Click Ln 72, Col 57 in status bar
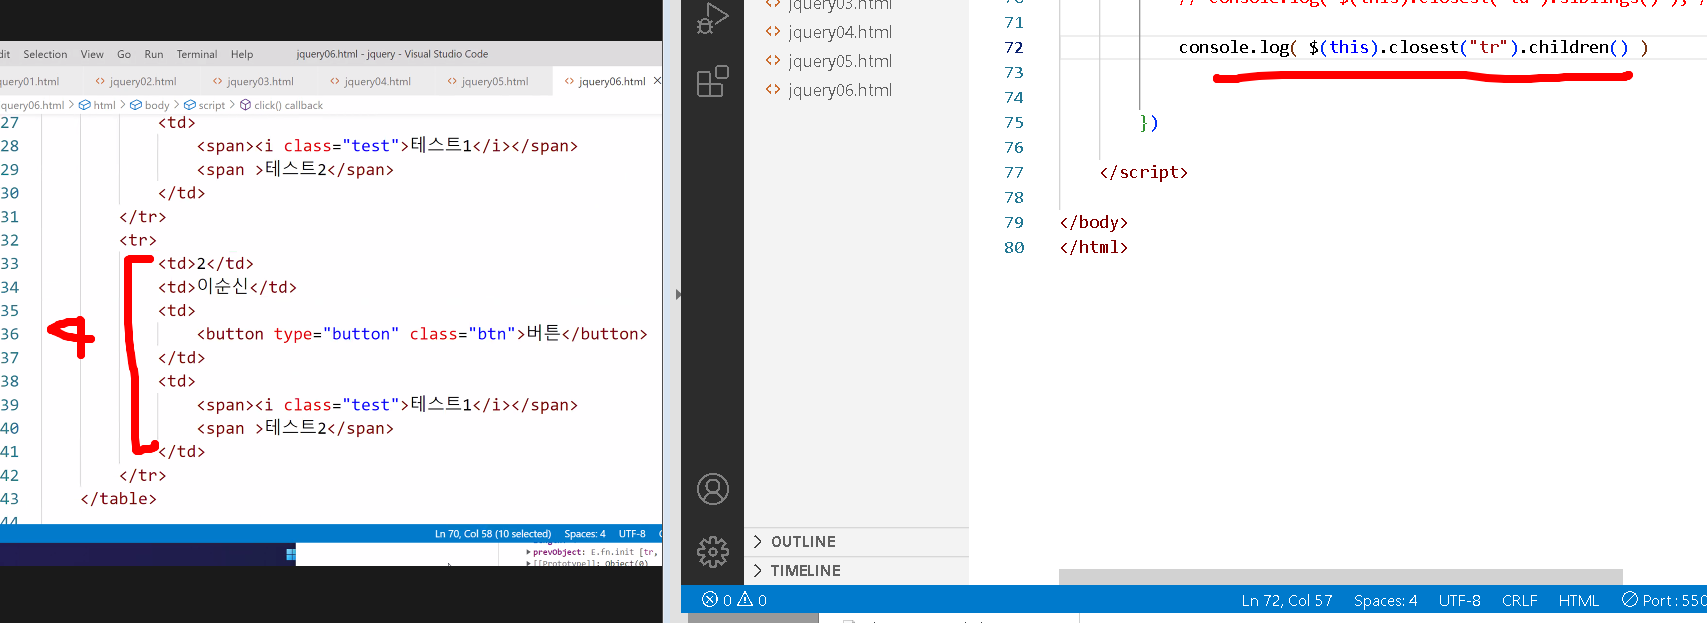1707x623 pixels. [1286, 600]
